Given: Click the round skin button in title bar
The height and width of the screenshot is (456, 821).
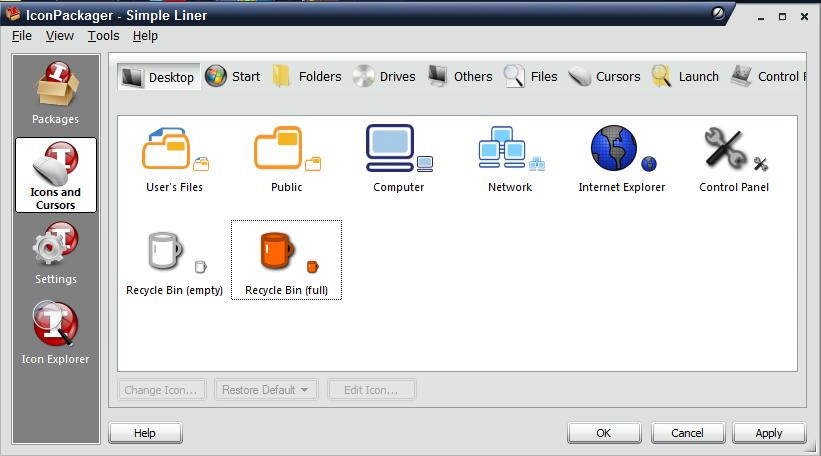Looking at the screenshot, I should tap(718, 13).
